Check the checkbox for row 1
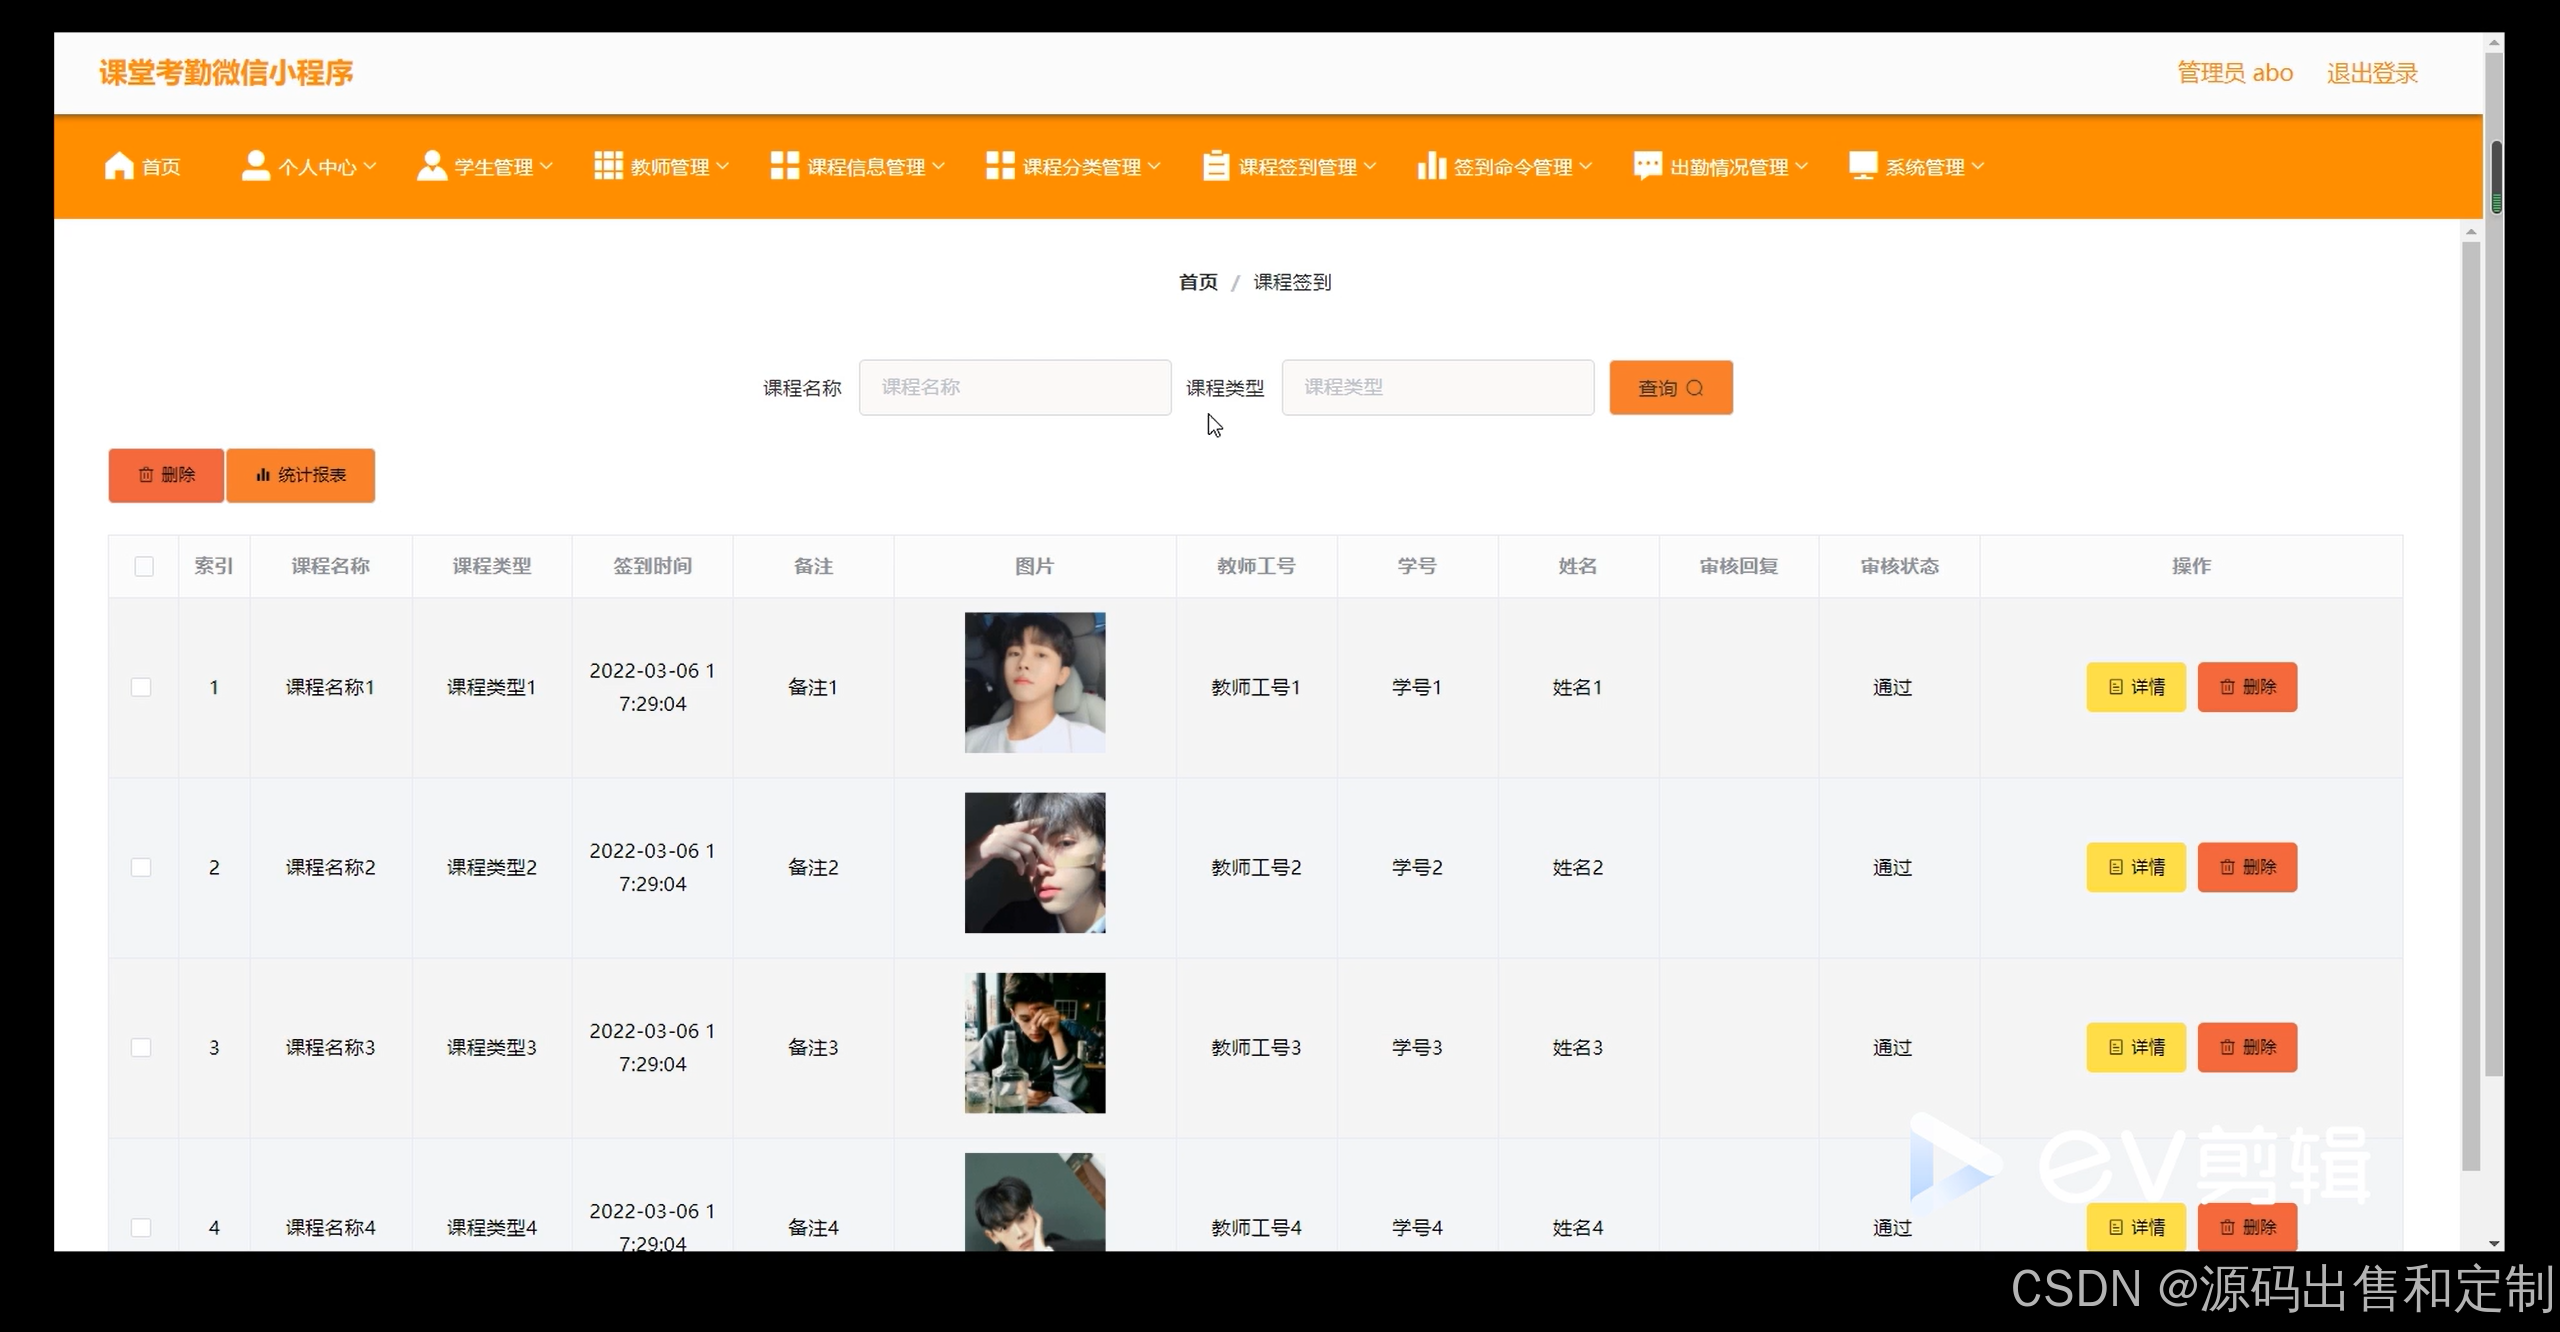The image size is (2560, 1332). (x=141, y=688)
